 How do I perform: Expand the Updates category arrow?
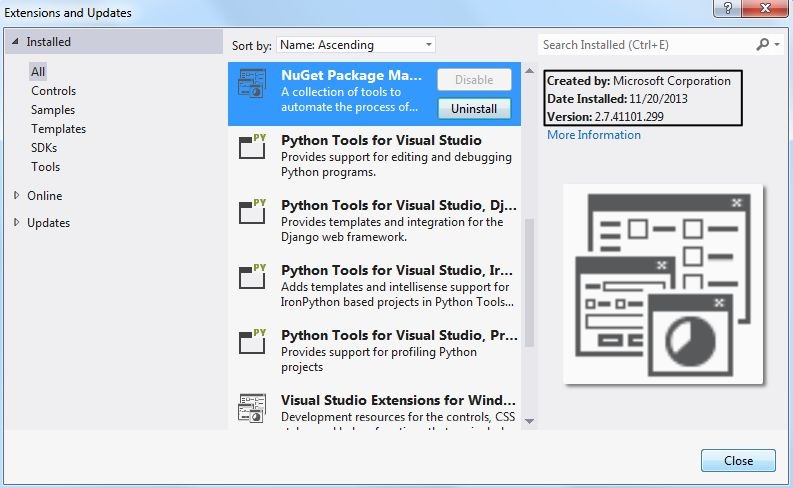16,222
